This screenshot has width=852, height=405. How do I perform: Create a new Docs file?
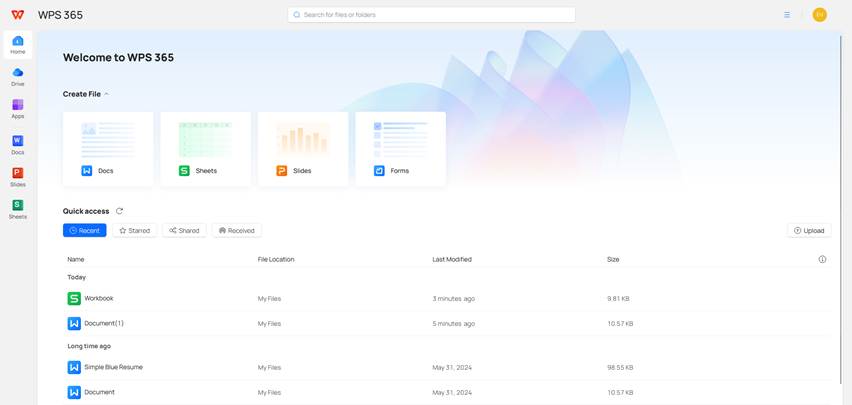(108, 149)
